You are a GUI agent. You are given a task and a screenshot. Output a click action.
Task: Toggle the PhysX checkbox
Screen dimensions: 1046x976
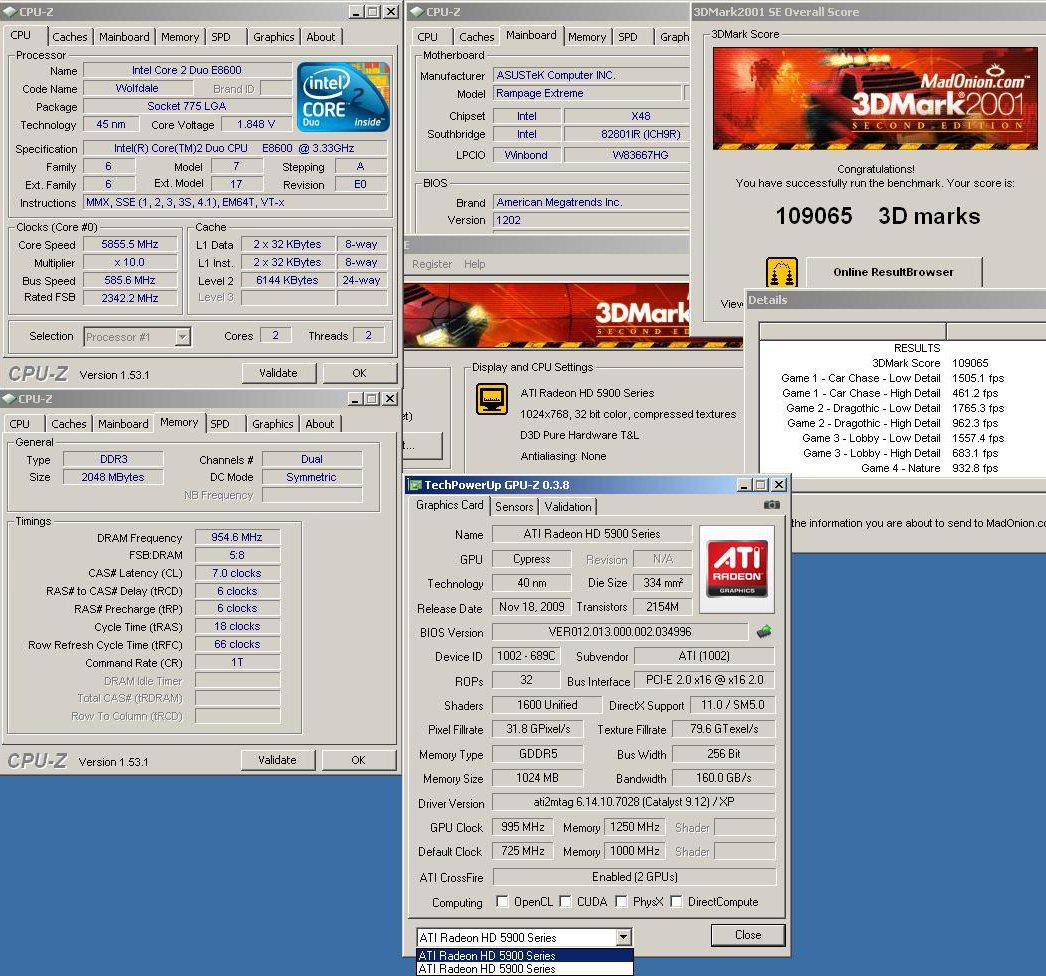pos(621,901)
